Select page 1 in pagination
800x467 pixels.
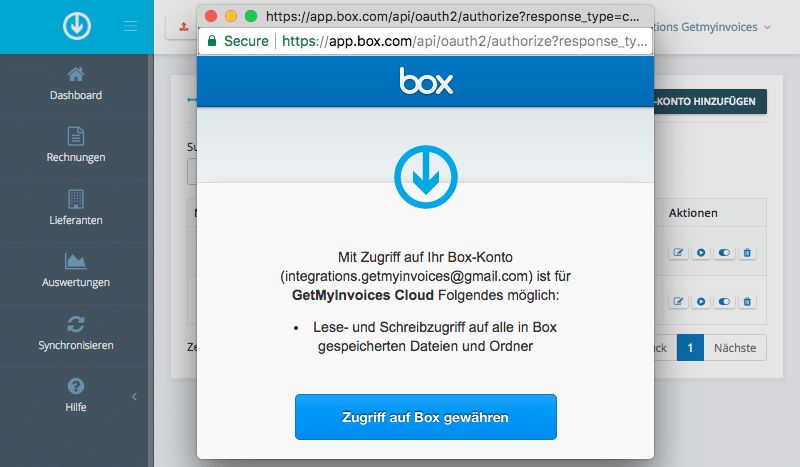(x=690, y=348)
